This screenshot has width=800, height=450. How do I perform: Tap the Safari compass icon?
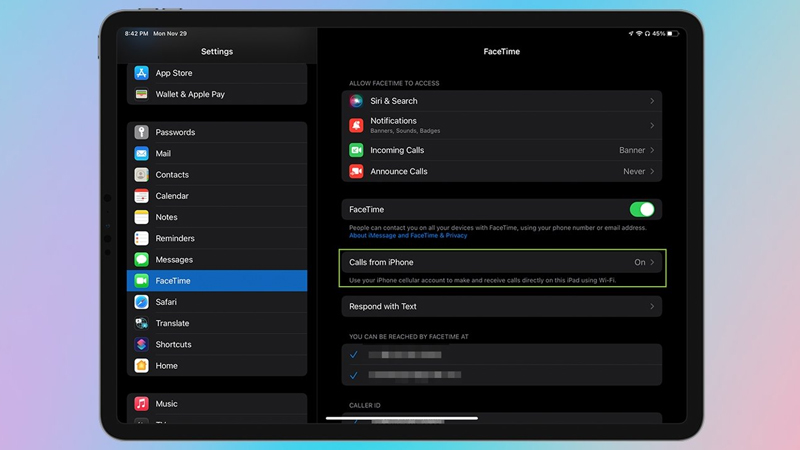141,302
